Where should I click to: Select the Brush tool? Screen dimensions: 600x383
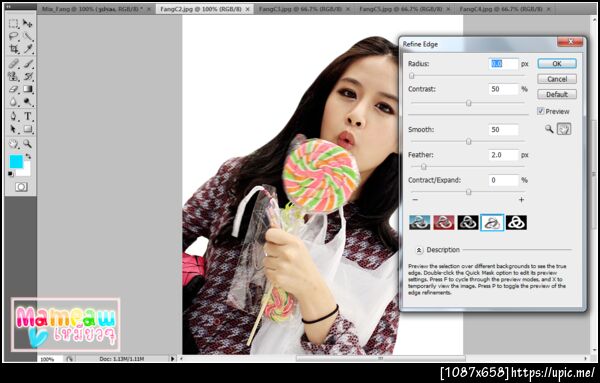pyautogui.click(x=28, y=64)
